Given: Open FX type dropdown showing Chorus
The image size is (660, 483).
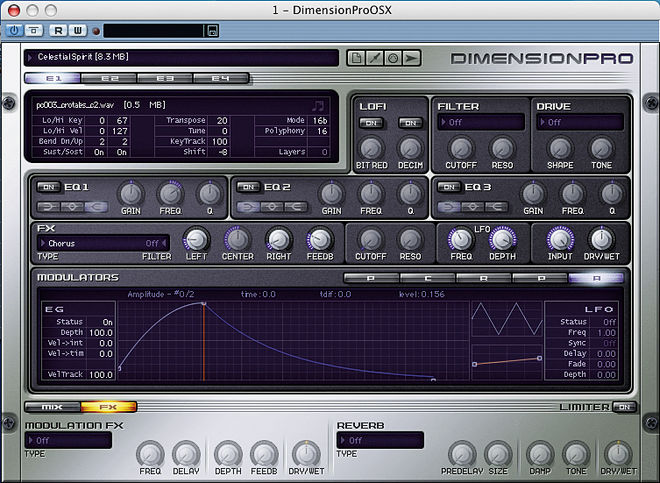Looking at the screenshot, I should (x=88, y=243).
